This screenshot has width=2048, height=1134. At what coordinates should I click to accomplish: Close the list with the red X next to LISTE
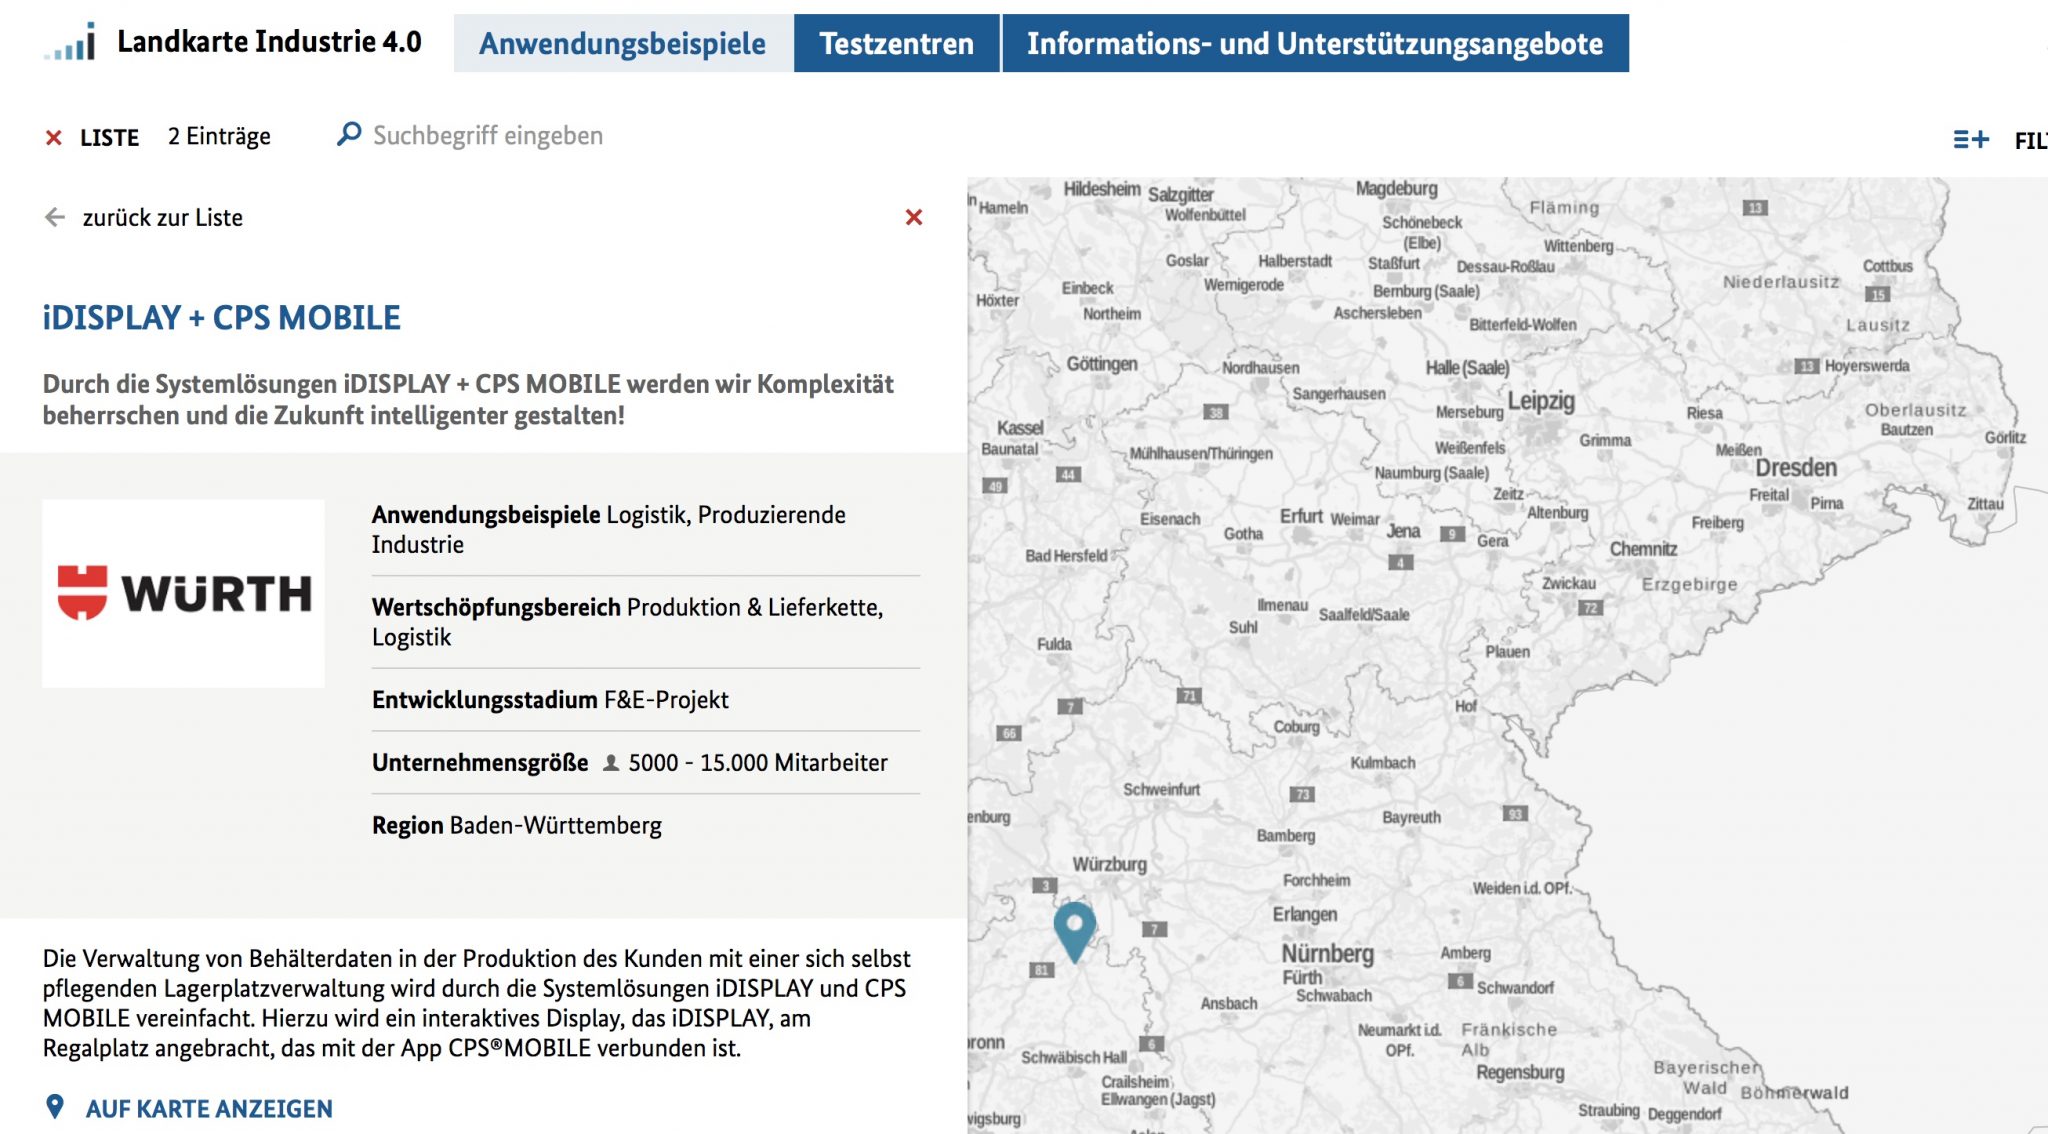pos(54,138)
